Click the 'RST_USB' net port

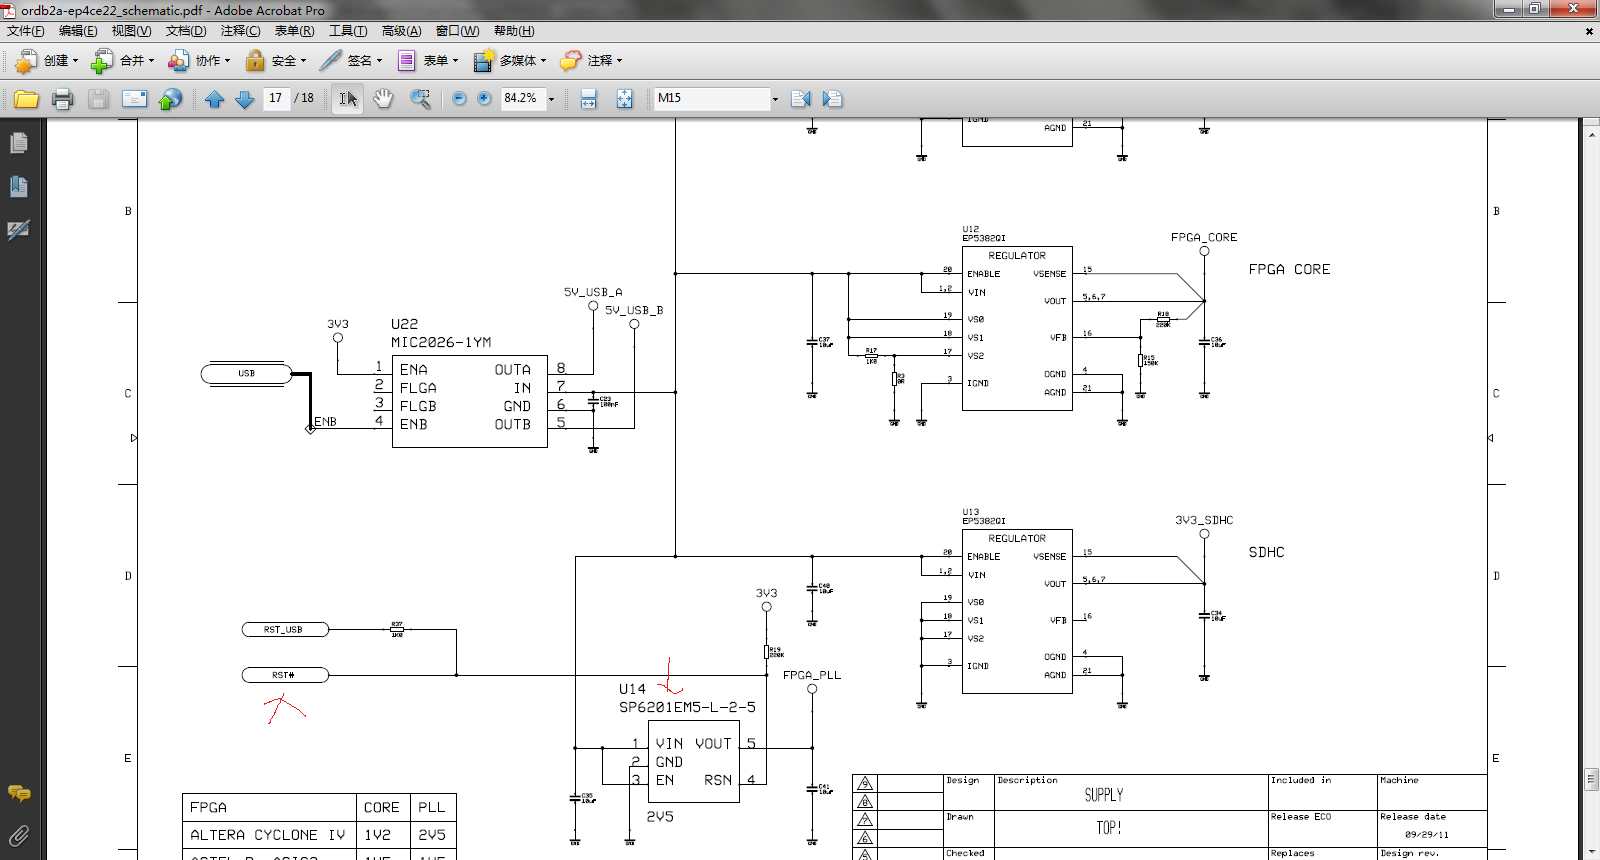point(285,629)
